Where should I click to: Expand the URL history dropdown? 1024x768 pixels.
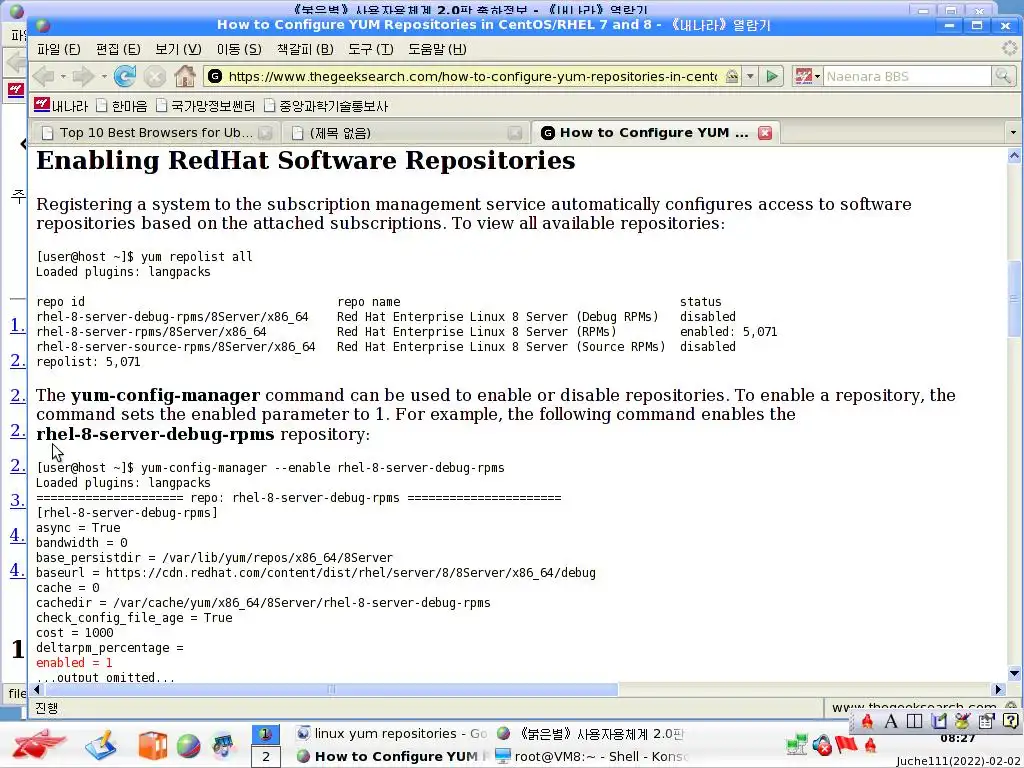point(750,76)
